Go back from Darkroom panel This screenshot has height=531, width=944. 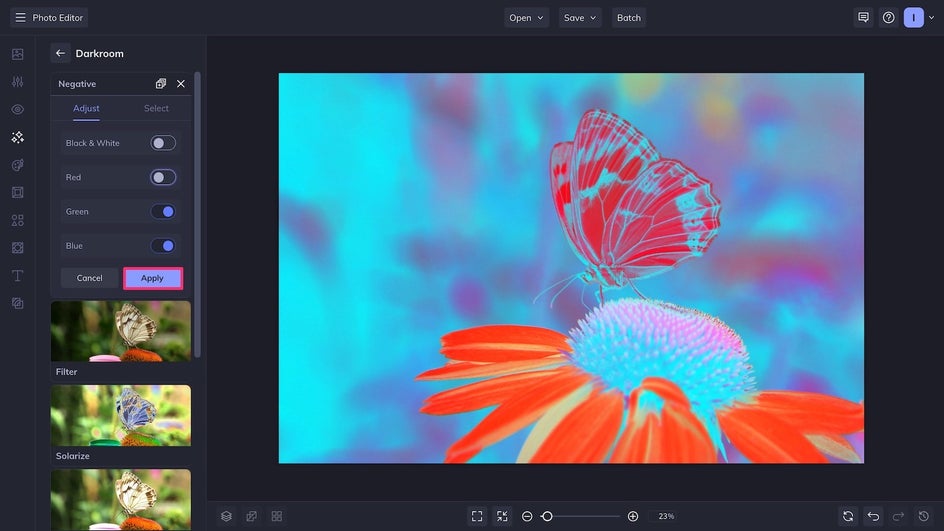(60, 53)
